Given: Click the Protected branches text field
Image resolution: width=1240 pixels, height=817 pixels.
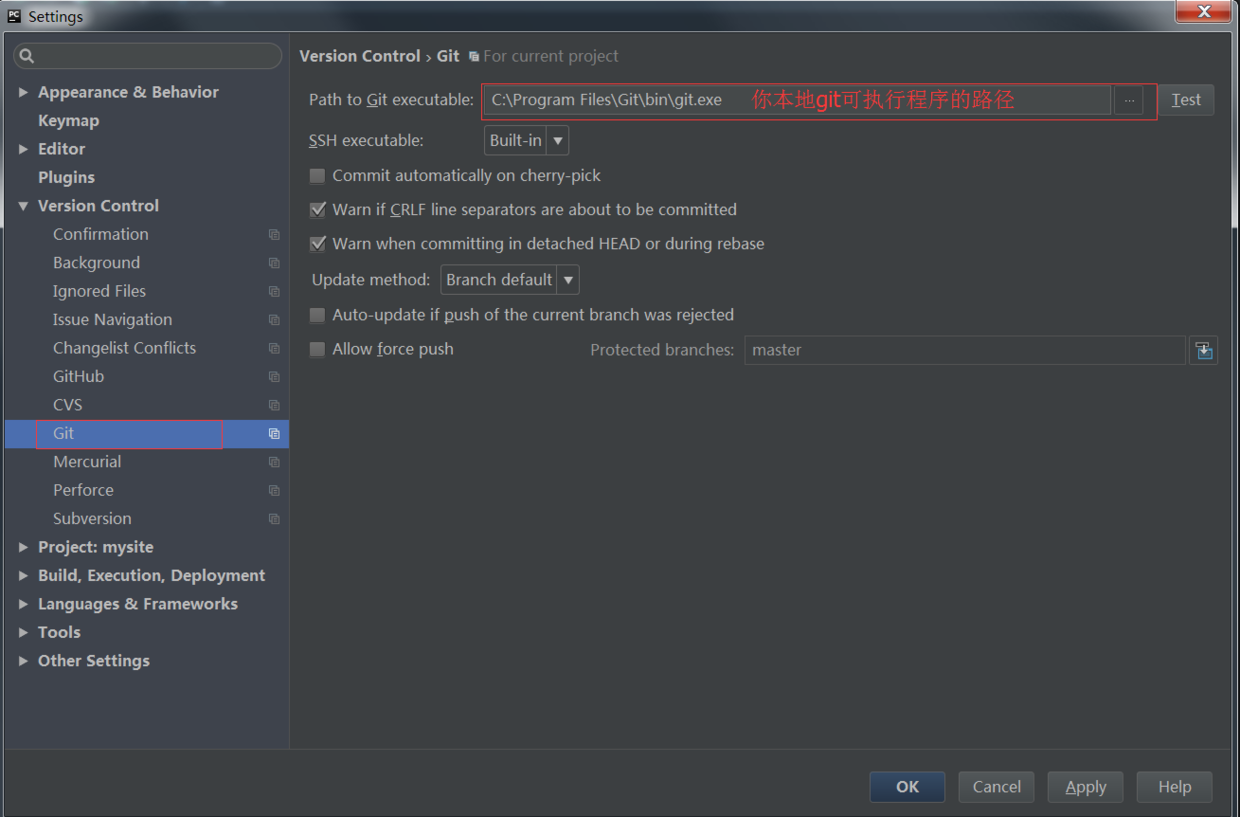Looking at the screenshot, I should tap(965, 350).
